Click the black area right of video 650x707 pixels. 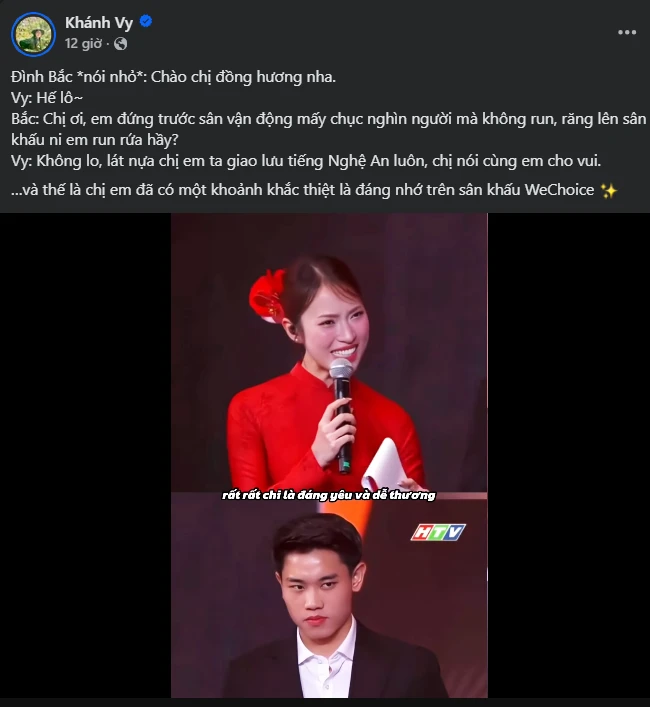[569, 455]
